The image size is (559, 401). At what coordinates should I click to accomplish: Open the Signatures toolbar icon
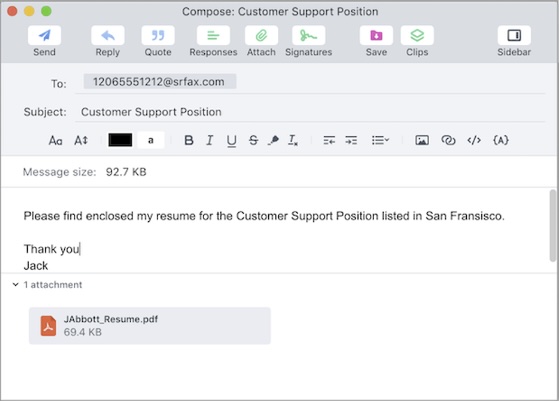click(308, 35)
